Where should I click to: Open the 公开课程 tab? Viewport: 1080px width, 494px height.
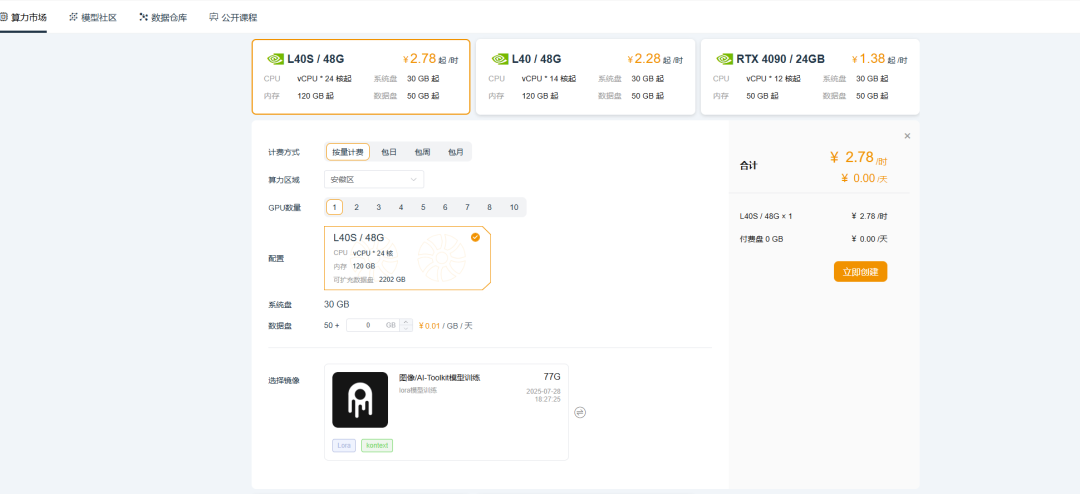(x=233, y=17)
